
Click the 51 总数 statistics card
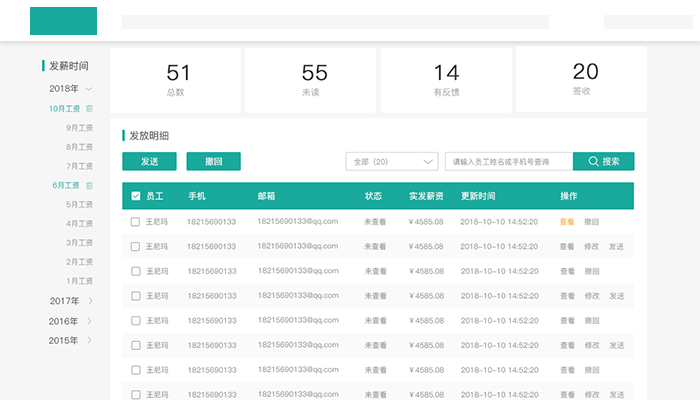pos(175,80)
